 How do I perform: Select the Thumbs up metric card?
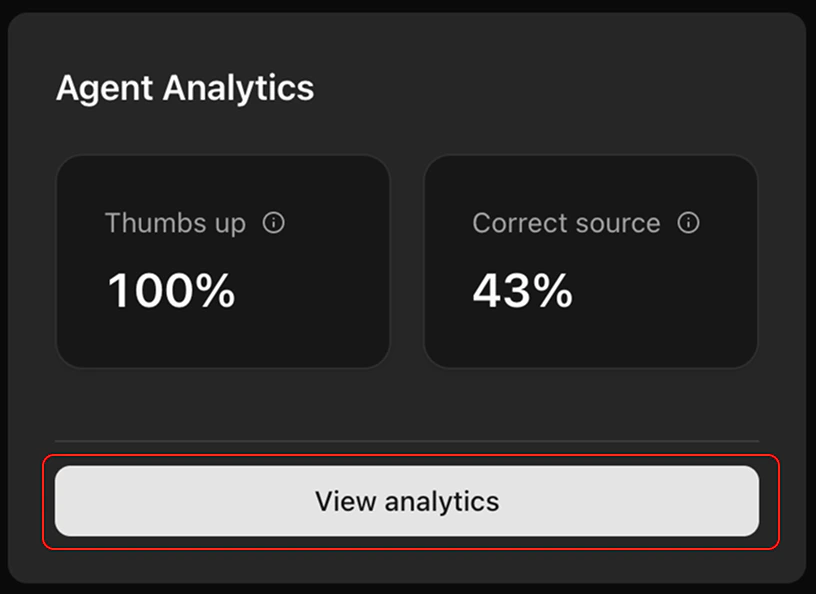point(222,261)
